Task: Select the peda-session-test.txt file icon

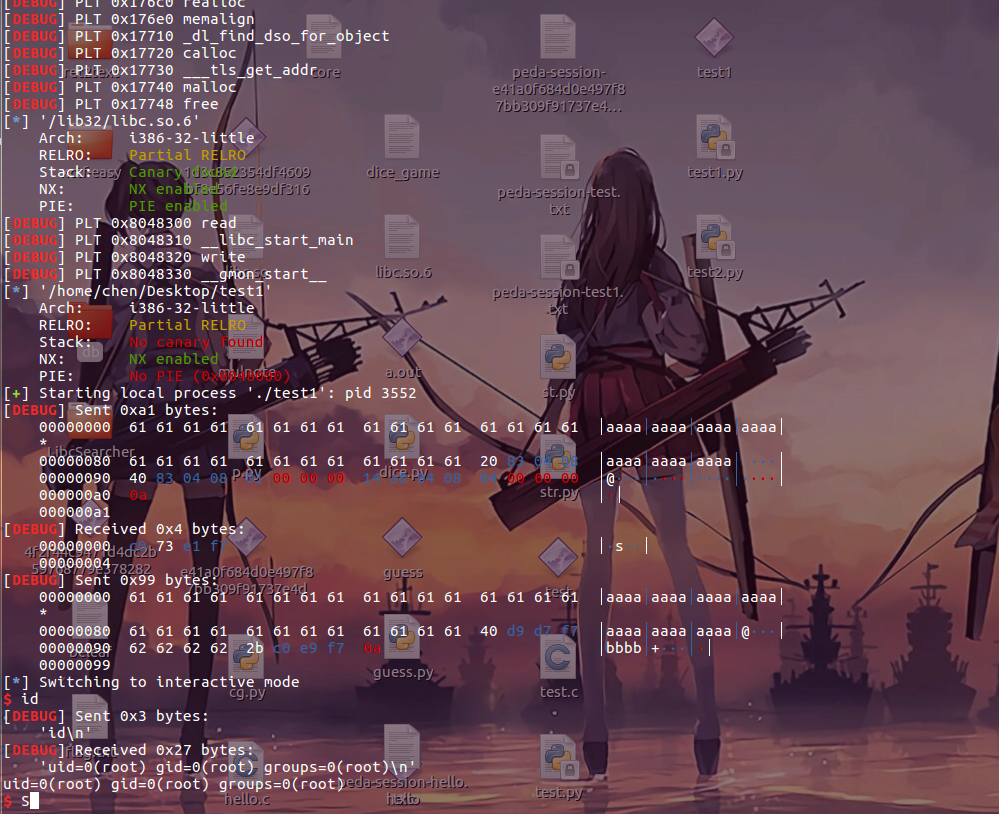Action: pyautogui.click(x=558, y=157)
